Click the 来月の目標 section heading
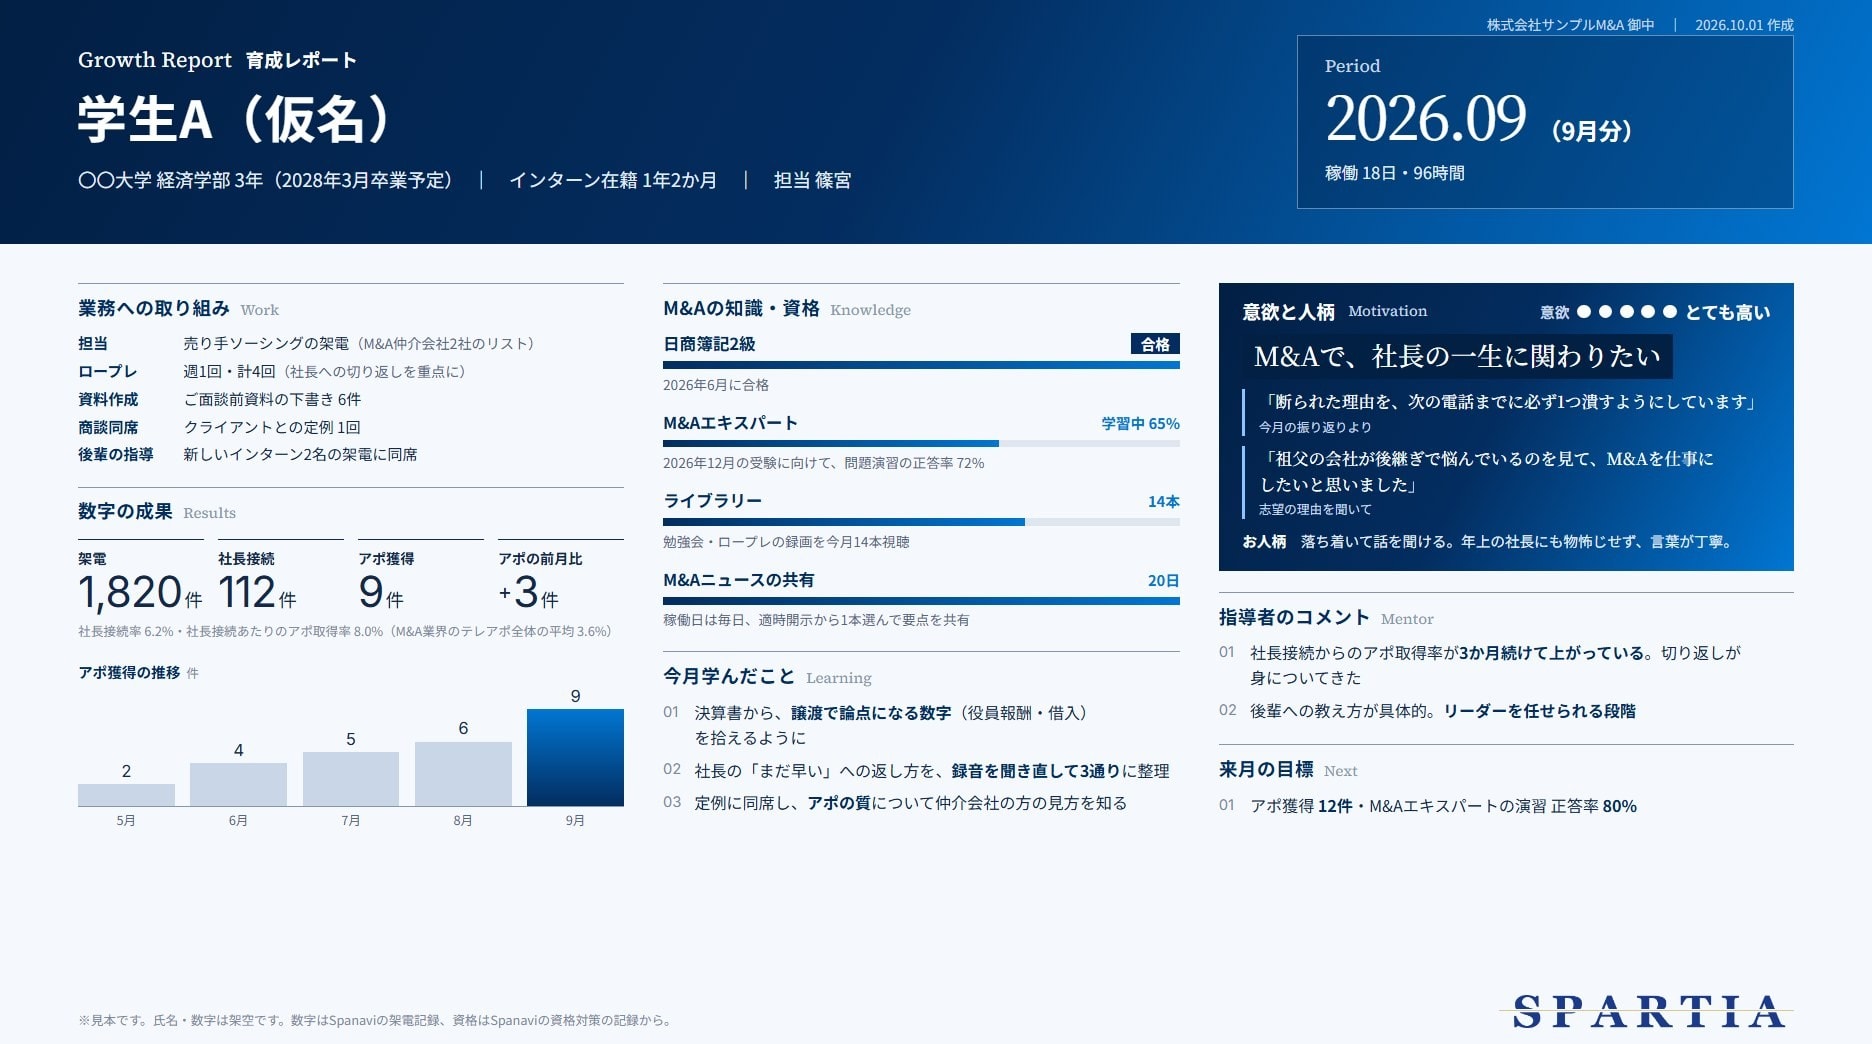Image resolution: width=1872 pixels, height=1044 pixels. 1266,769
